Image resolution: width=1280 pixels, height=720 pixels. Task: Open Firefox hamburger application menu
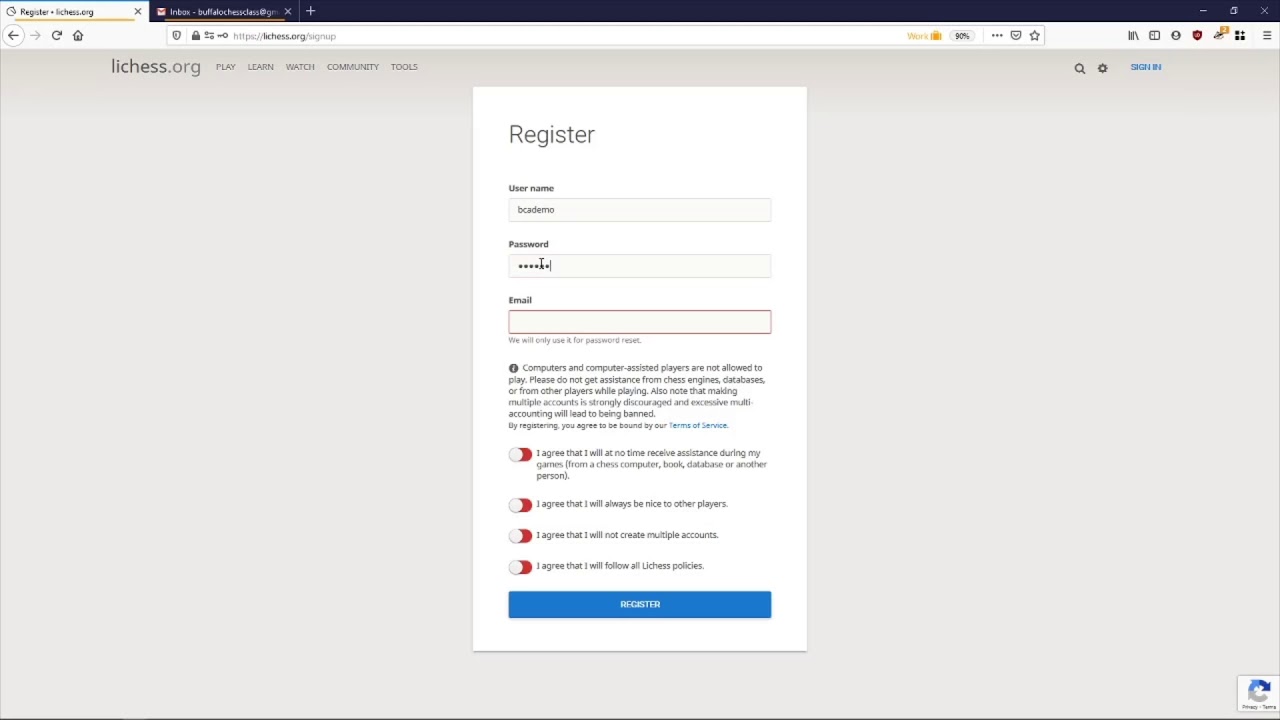(x=1267, y=36)
